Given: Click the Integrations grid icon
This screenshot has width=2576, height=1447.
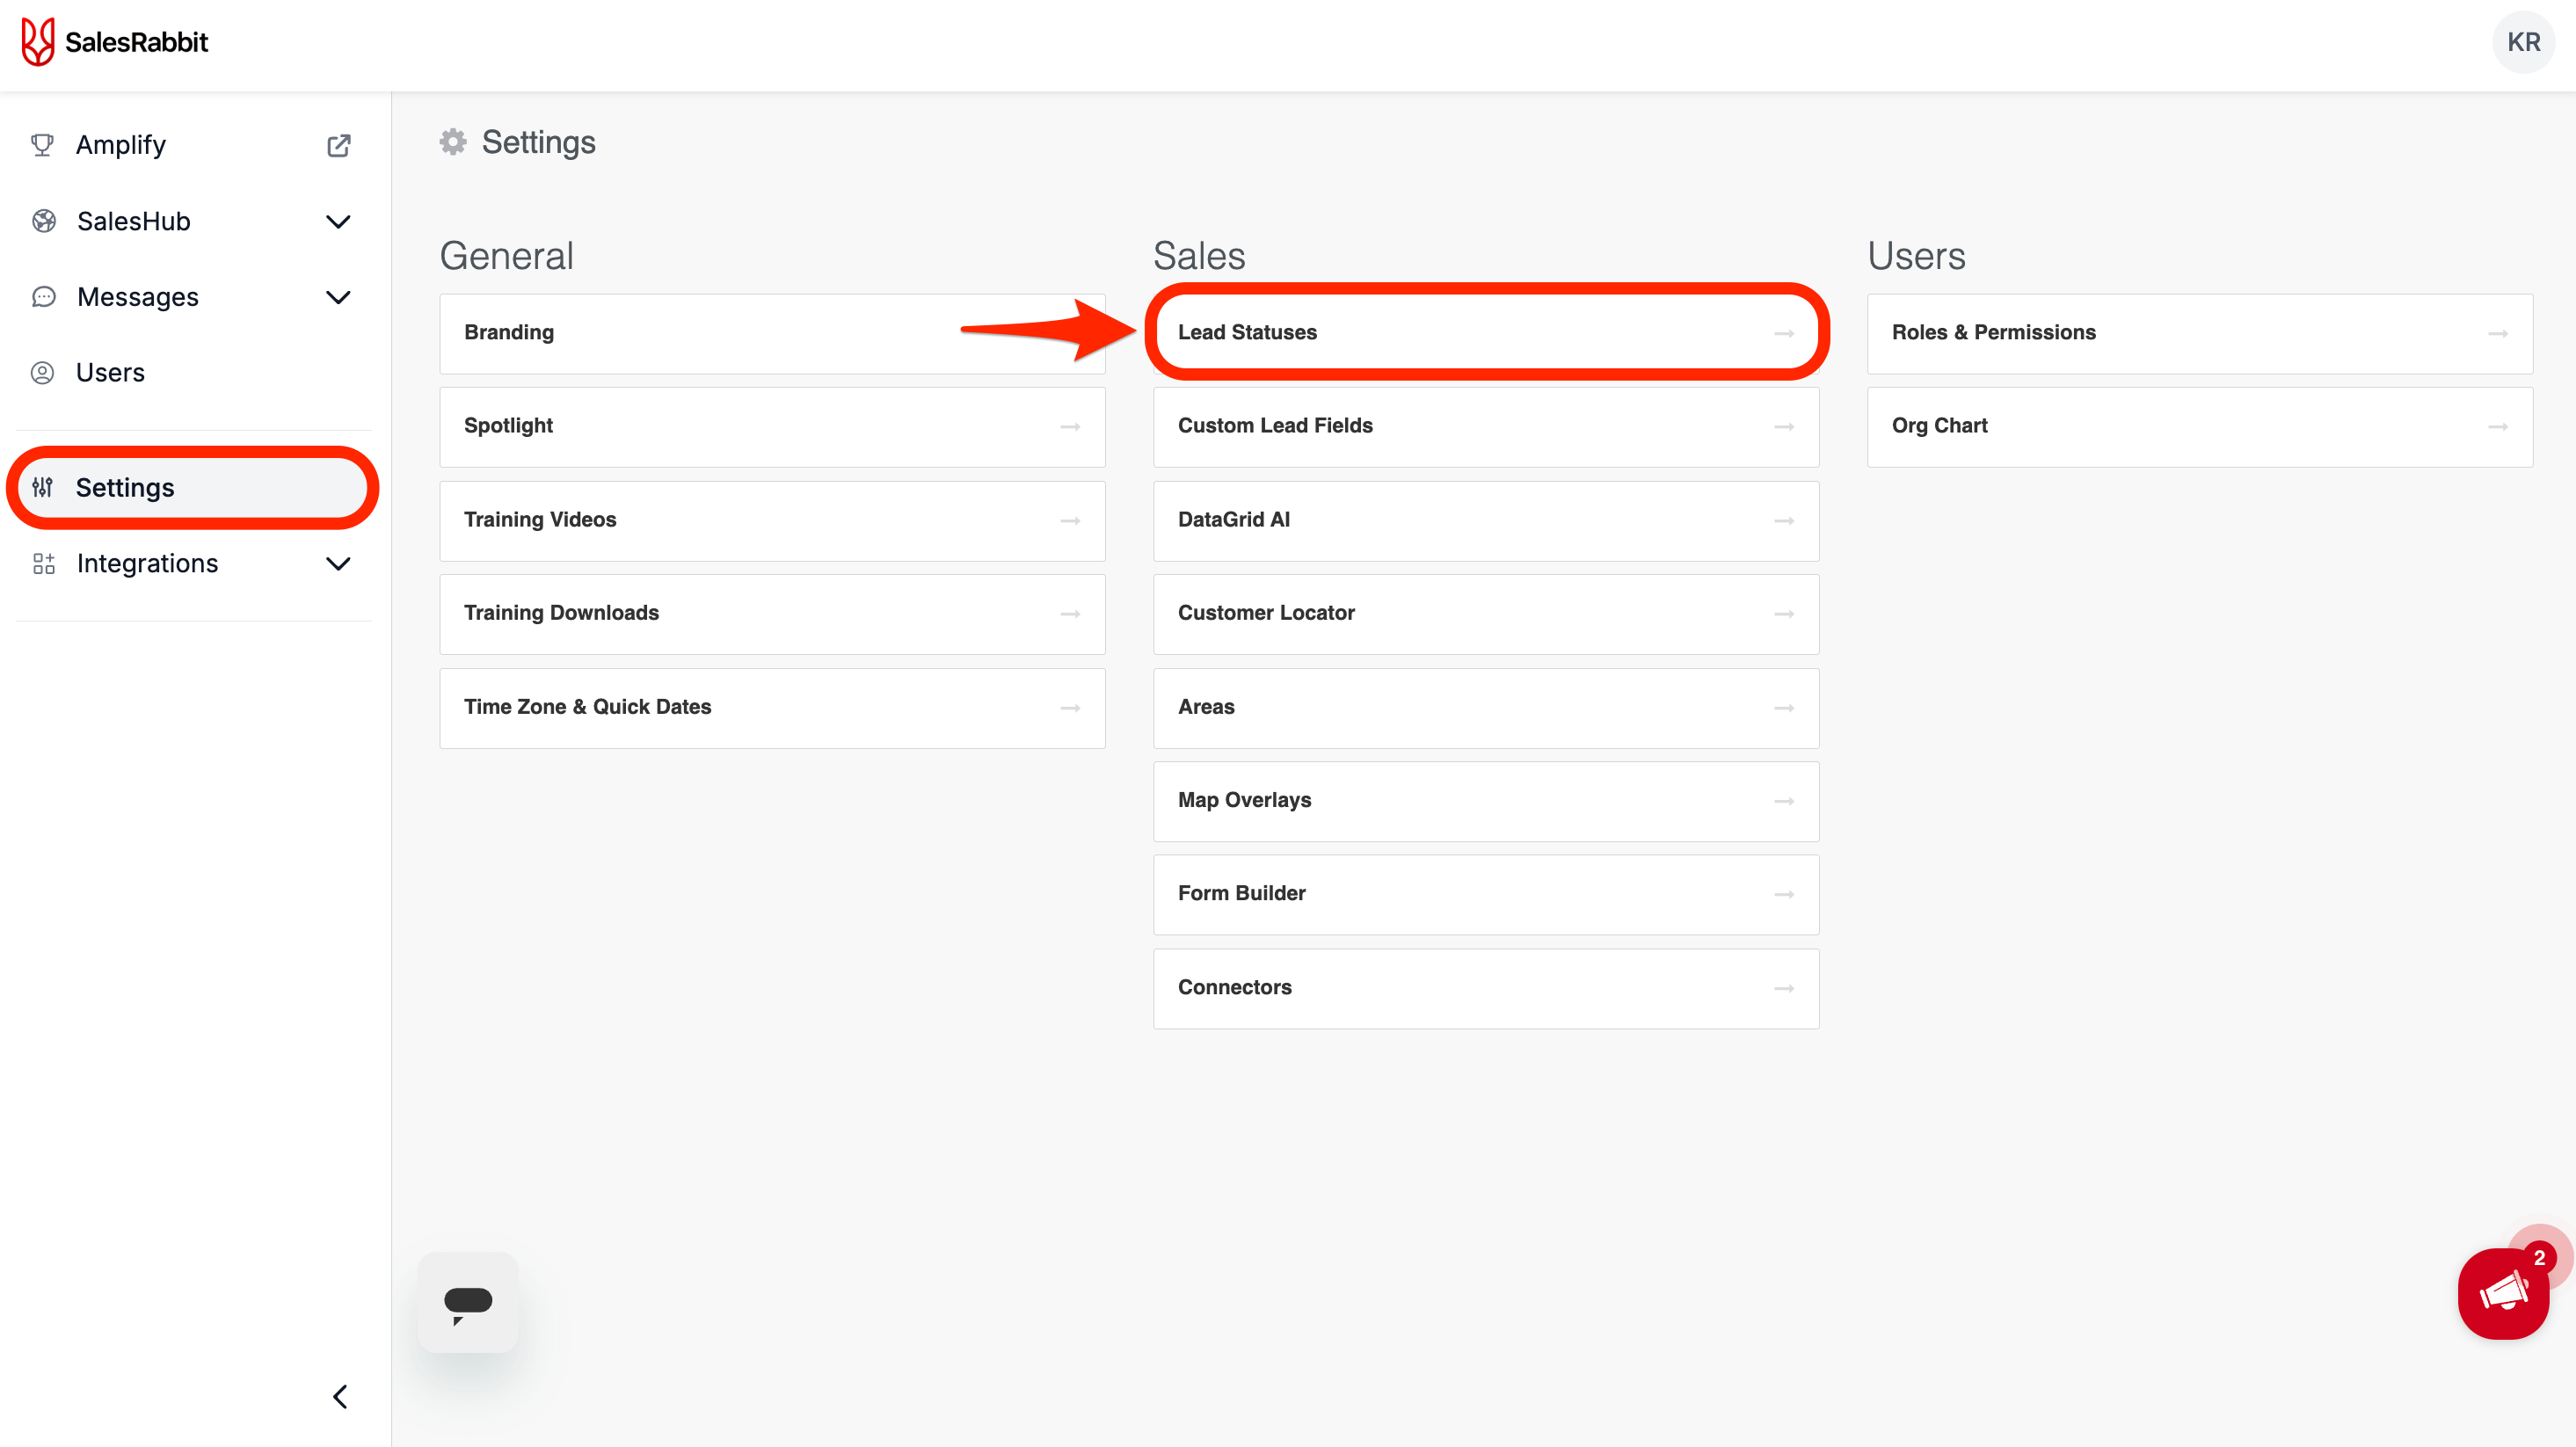Looking at the screenshot, I should [44, 564].
